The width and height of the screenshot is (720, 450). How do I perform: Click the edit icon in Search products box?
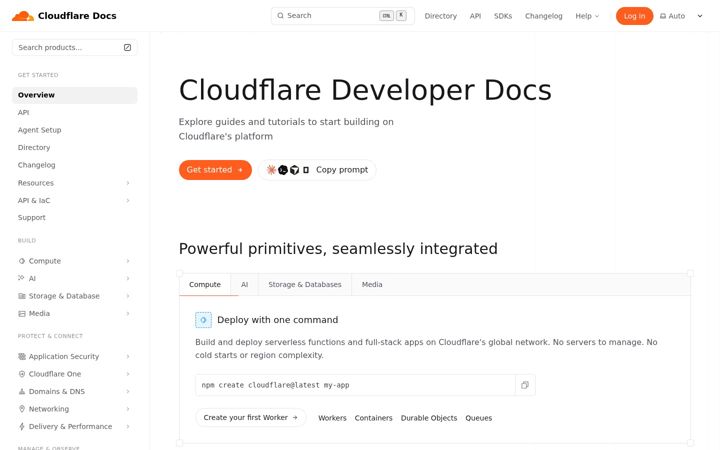tap(127, 47)
